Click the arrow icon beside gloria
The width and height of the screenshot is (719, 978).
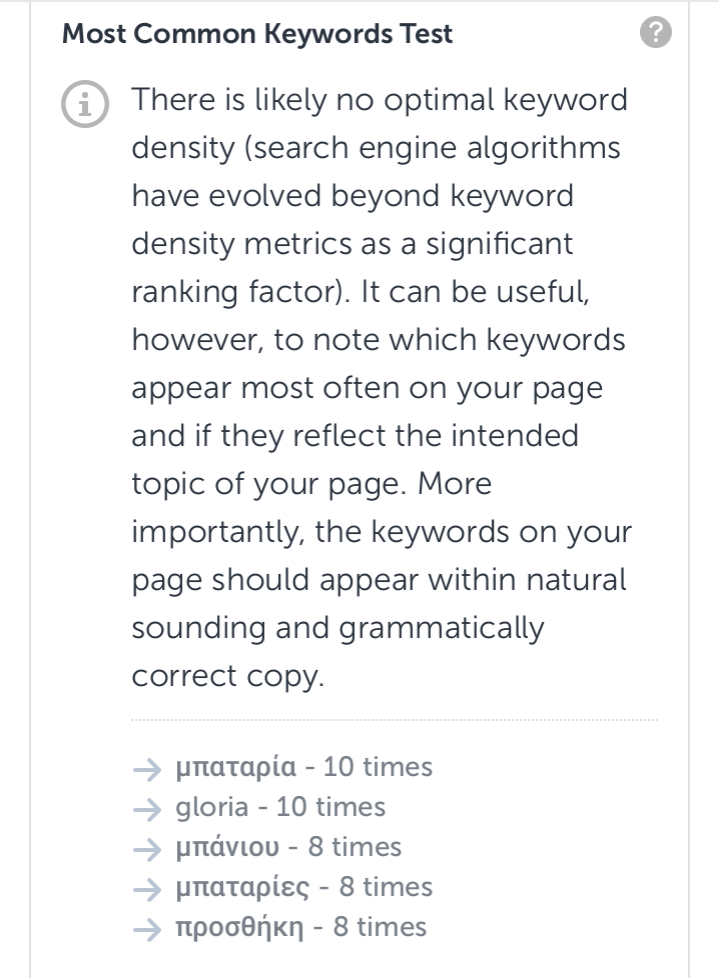147,810
